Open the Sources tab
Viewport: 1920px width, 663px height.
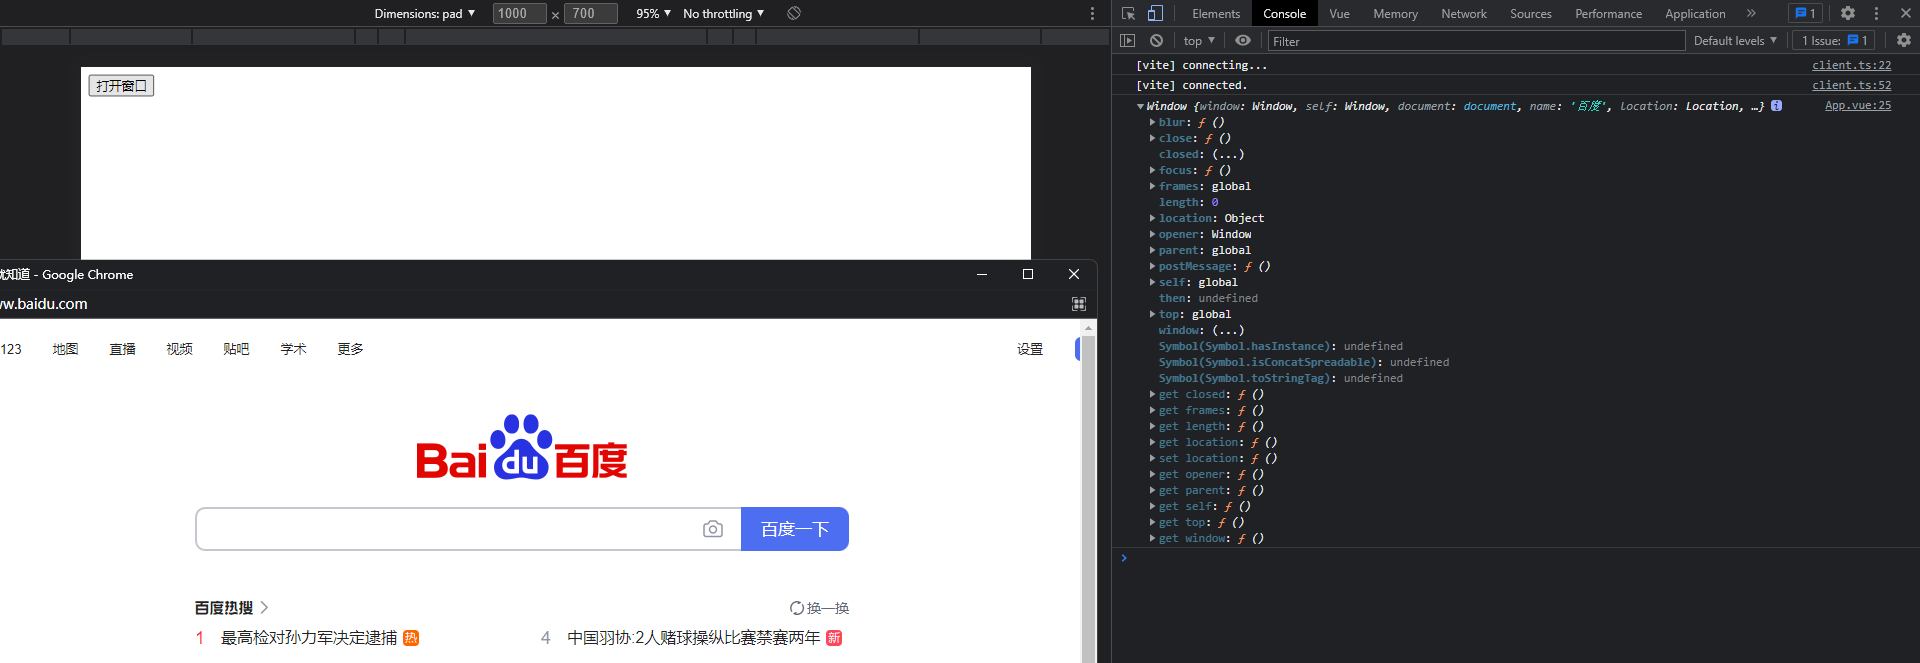tap(1531, 13)
